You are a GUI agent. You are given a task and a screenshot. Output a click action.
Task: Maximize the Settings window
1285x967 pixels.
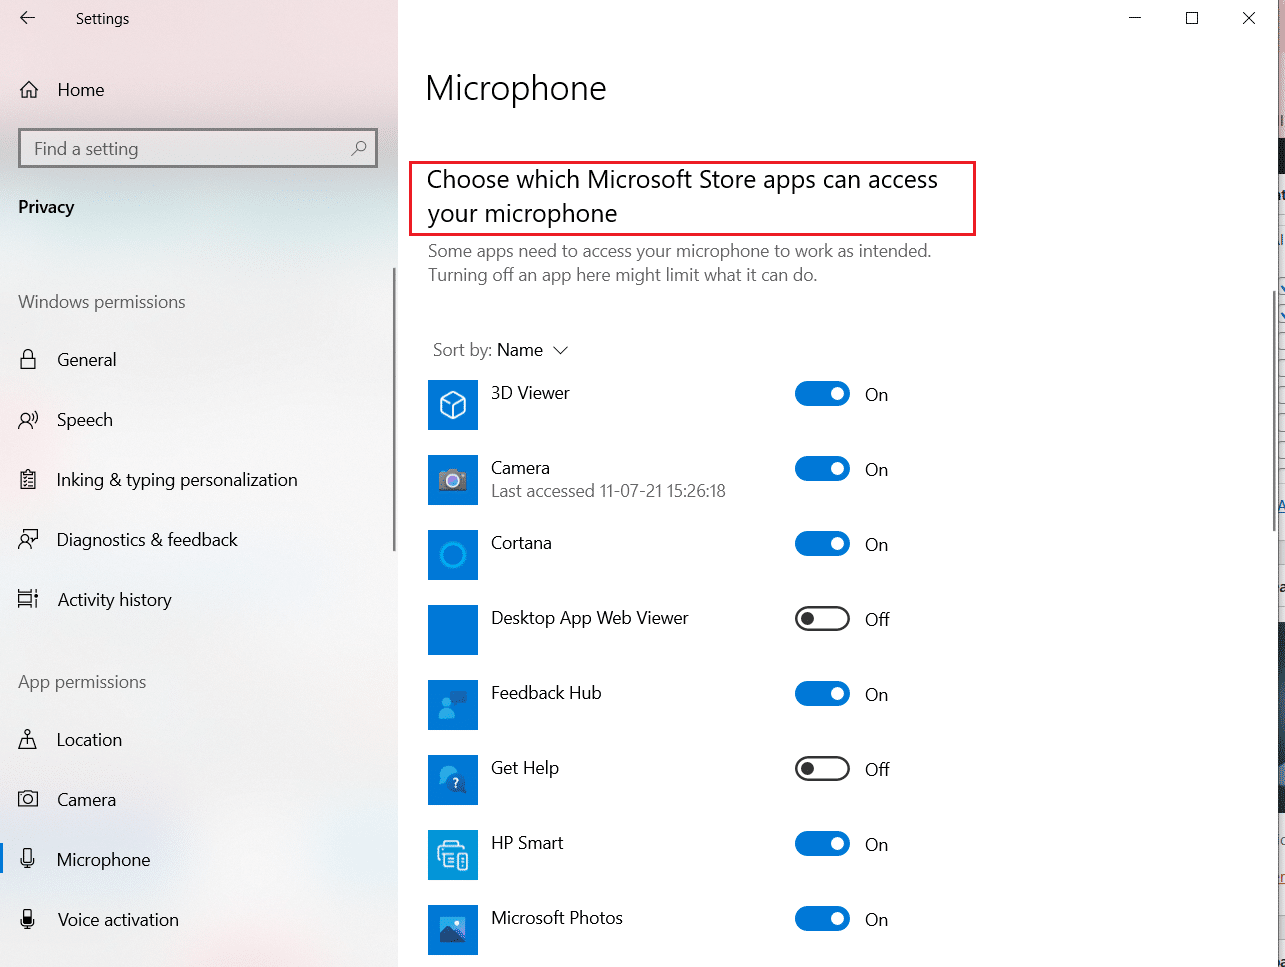tap(1192, 18)
